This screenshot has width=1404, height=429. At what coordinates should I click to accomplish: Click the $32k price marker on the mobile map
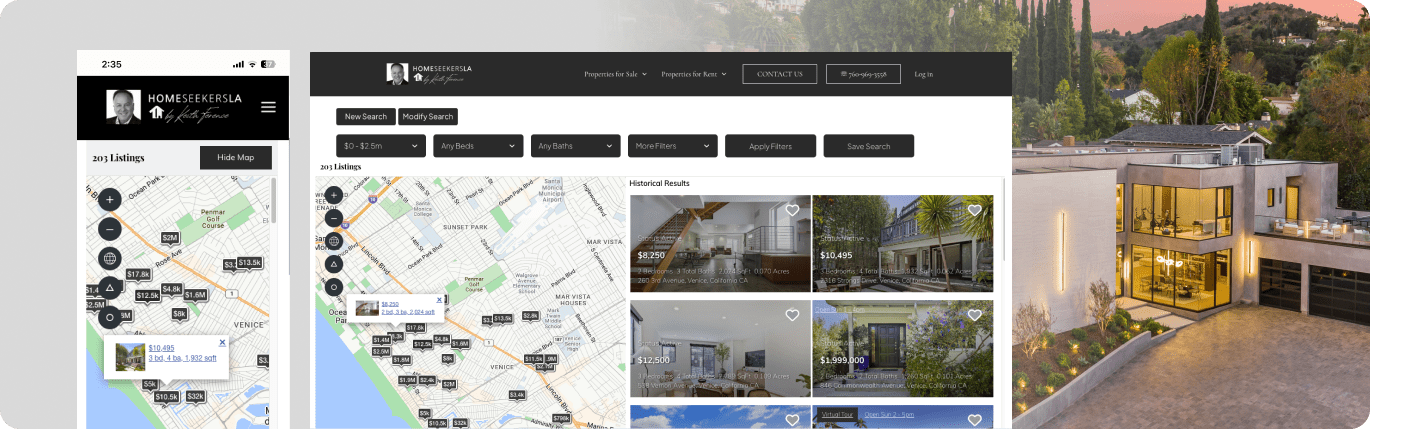pyautogui.click(x=196, y=396)
